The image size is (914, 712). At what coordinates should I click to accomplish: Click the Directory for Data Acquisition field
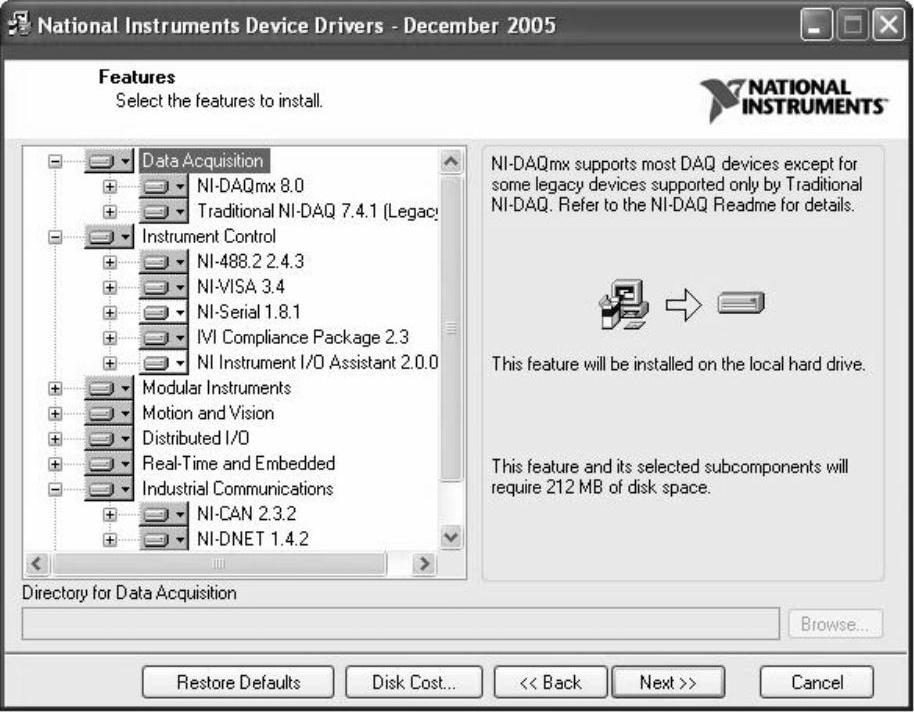[x=400, y=624]
